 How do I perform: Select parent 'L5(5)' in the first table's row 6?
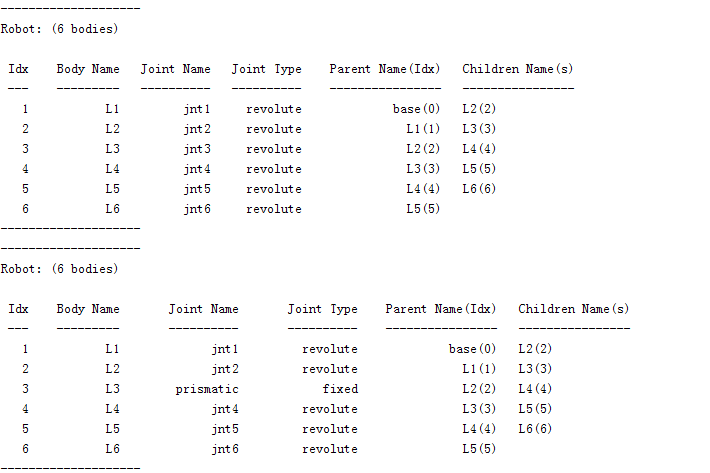click(423, 209)
